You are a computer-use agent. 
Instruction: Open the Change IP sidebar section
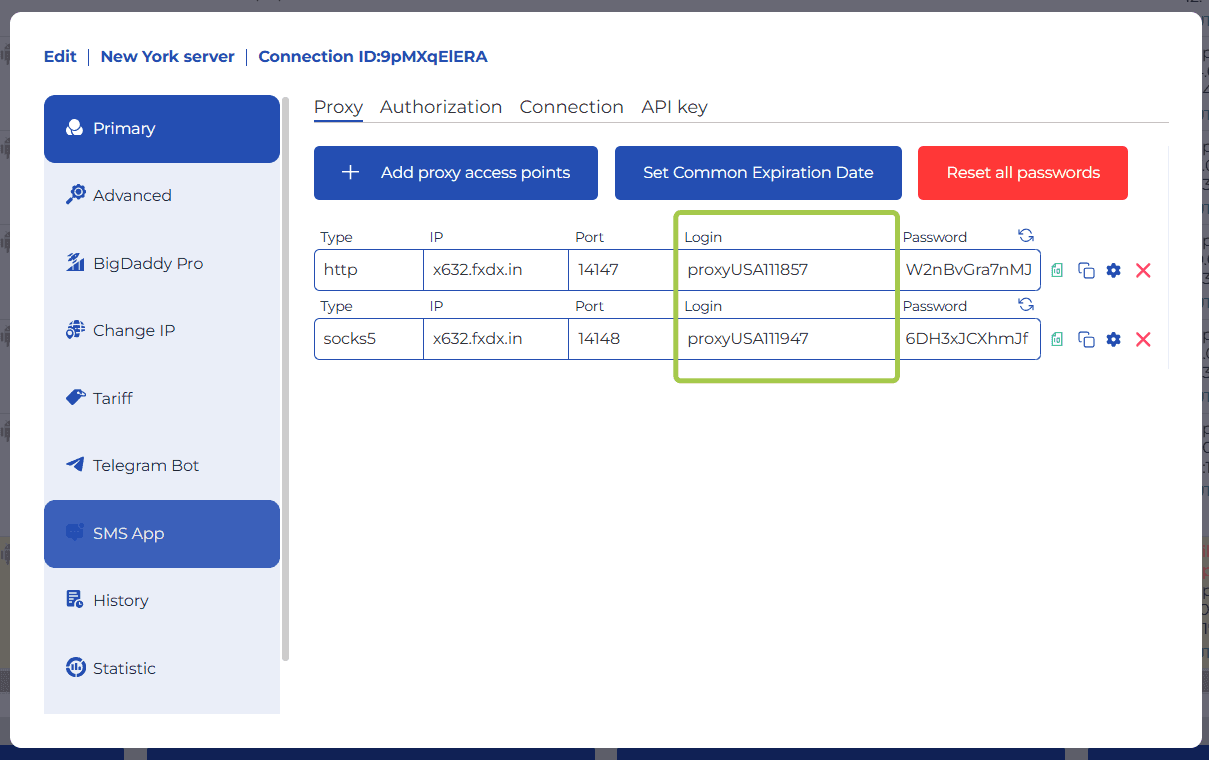point(133,331)
